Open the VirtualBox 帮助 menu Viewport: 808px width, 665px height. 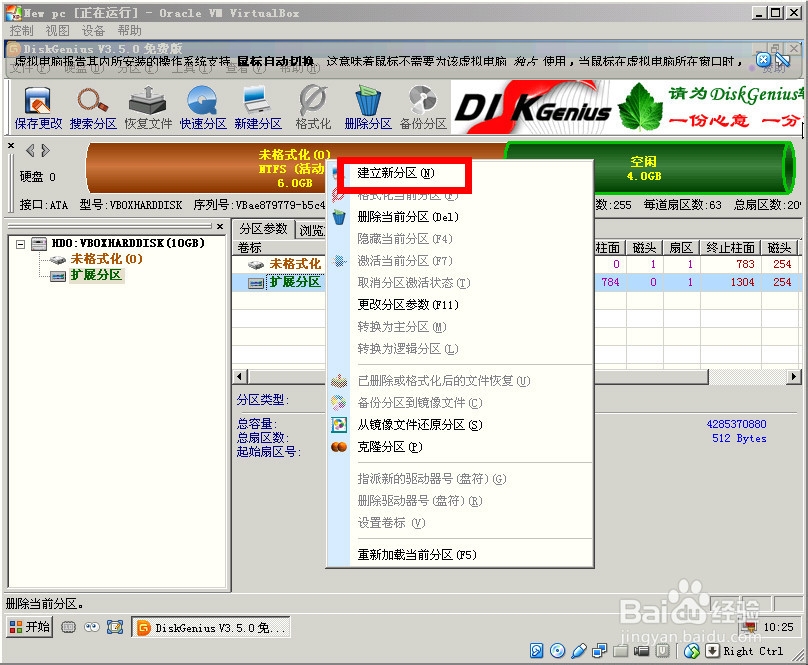click(x=129, y=31)
